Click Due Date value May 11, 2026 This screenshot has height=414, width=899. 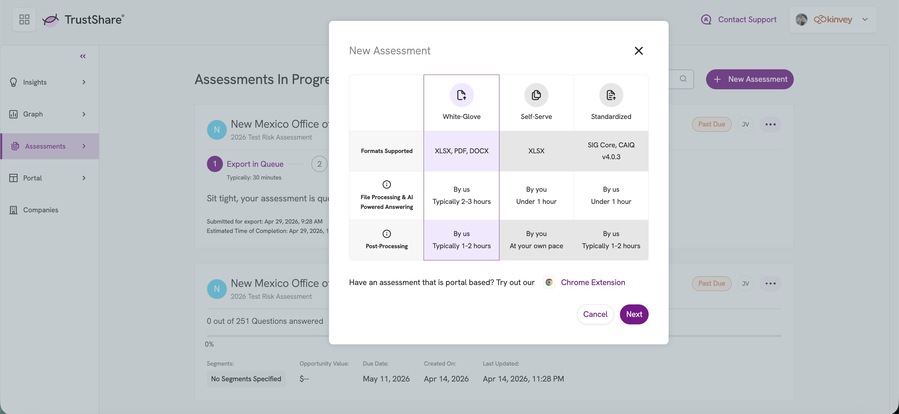(x=386, y=378)
